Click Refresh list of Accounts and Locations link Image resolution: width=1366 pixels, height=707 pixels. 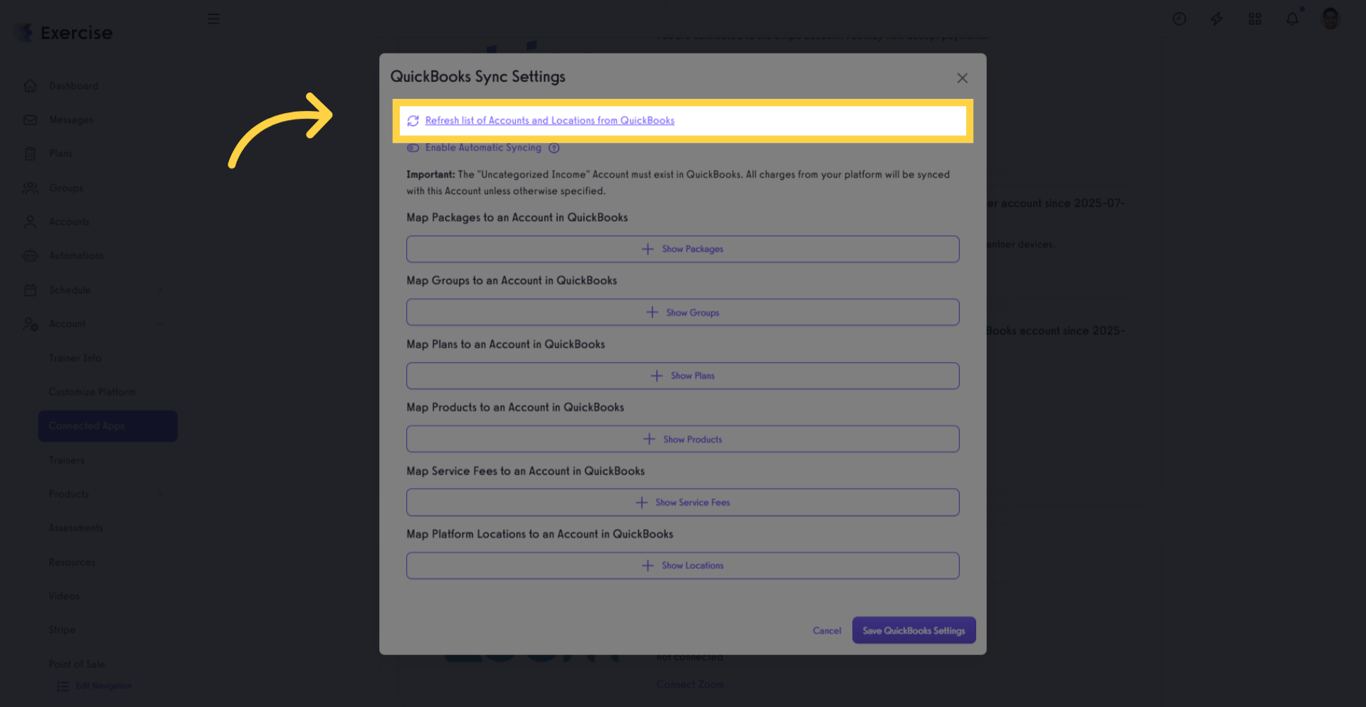(549, 121)
